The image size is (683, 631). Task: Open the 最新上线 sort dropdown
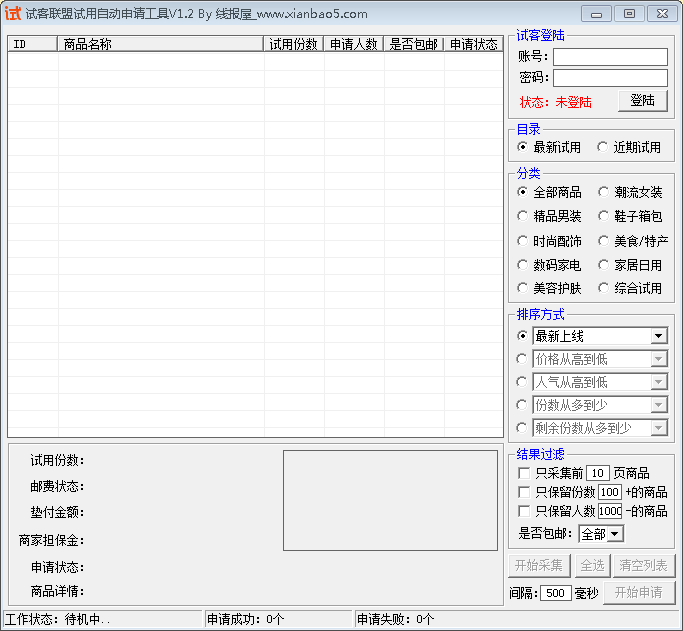(659, 336)
